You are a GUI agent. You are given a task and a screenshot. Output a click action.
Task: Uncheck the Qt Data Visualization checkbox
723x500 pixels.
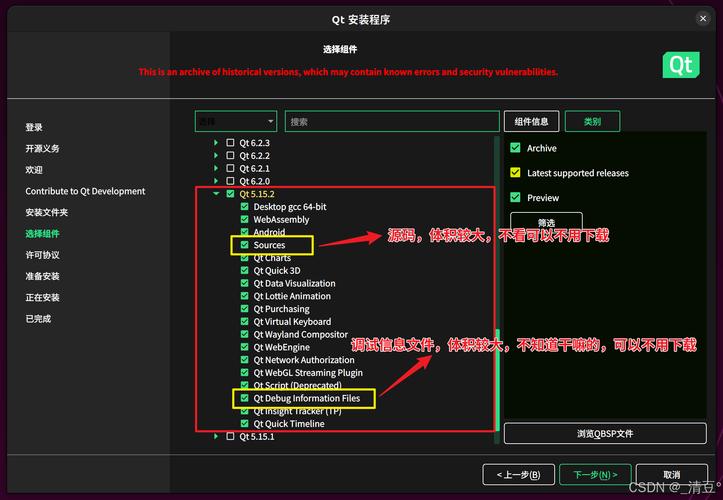(244, 283)
